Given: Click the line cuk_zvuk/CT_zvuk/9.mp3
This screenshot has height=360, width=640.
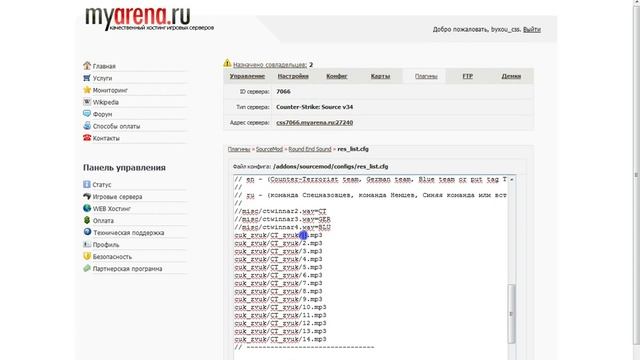Looking at the screenshot, I should 278,299.
